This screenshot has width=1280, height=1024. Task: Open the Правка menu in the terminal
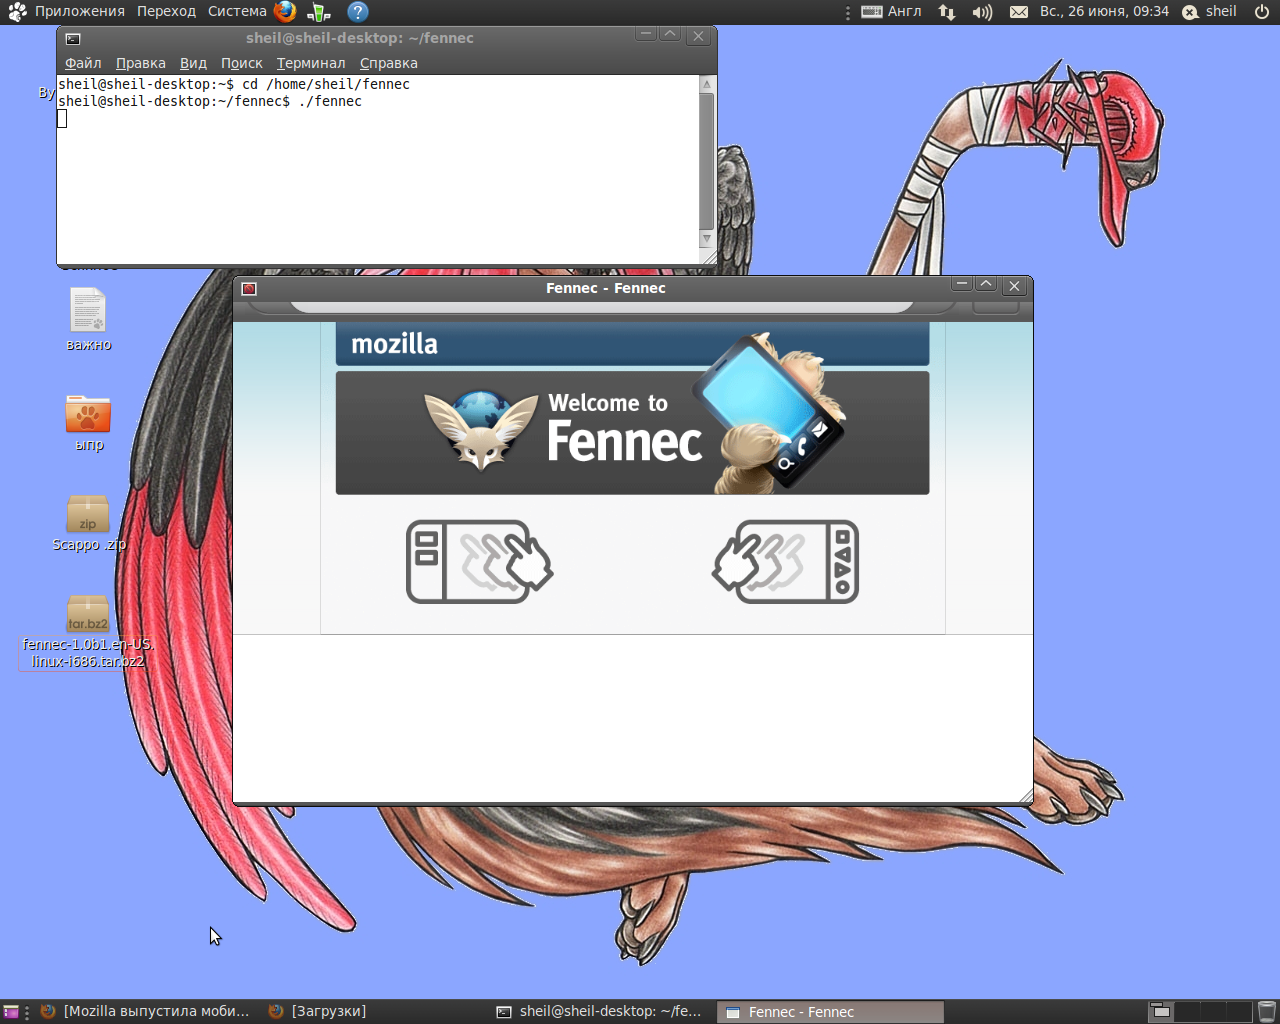coord(141,63)
